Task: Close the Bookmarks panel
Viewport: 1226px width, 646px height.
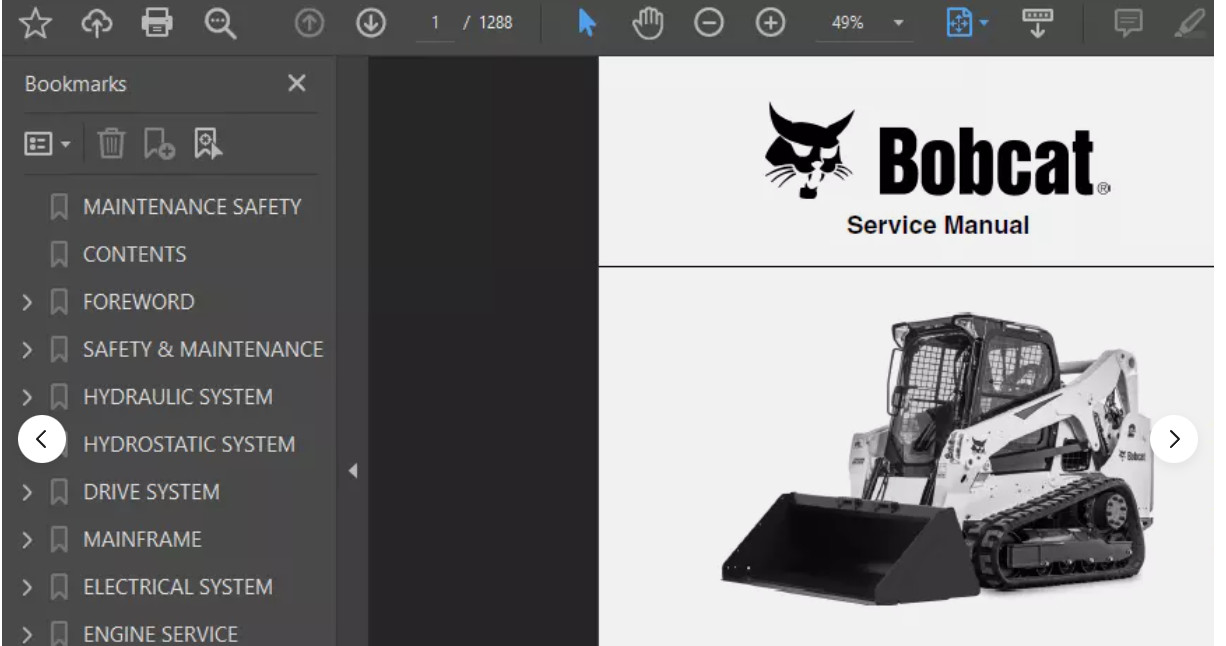Action: (297, 84)
